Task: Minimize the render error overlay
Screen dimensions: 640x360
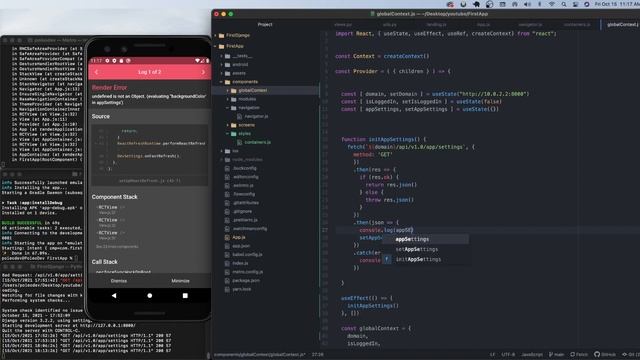Action: pos(180,281)
